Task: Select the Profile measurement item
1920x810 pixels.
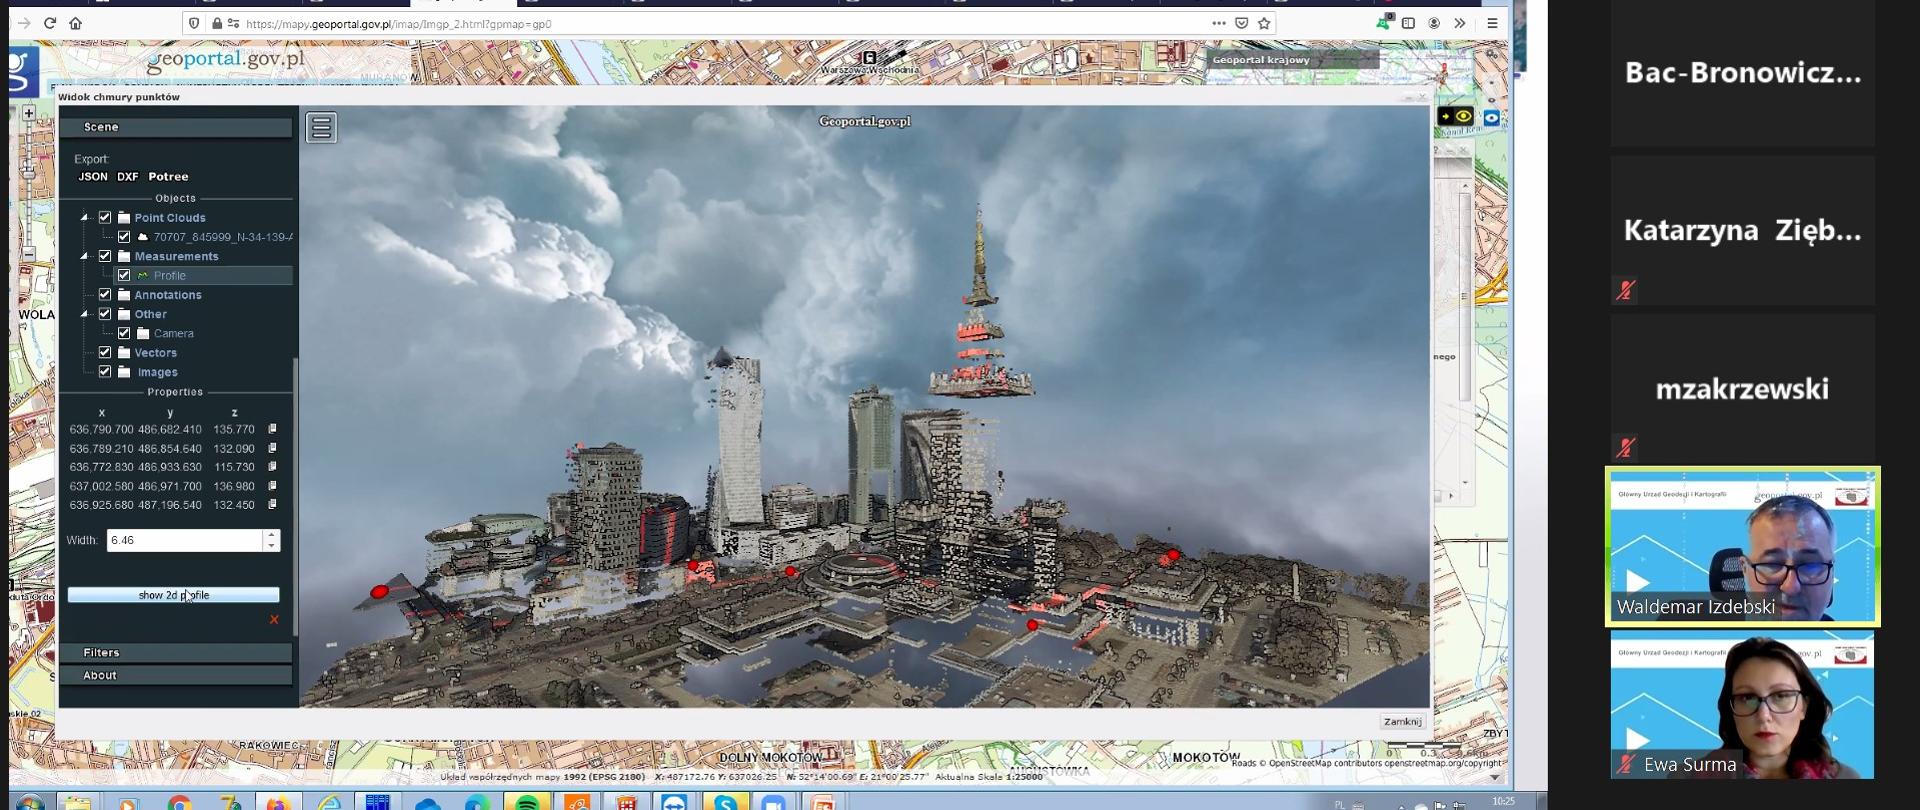Action: [x=170, y=276]
